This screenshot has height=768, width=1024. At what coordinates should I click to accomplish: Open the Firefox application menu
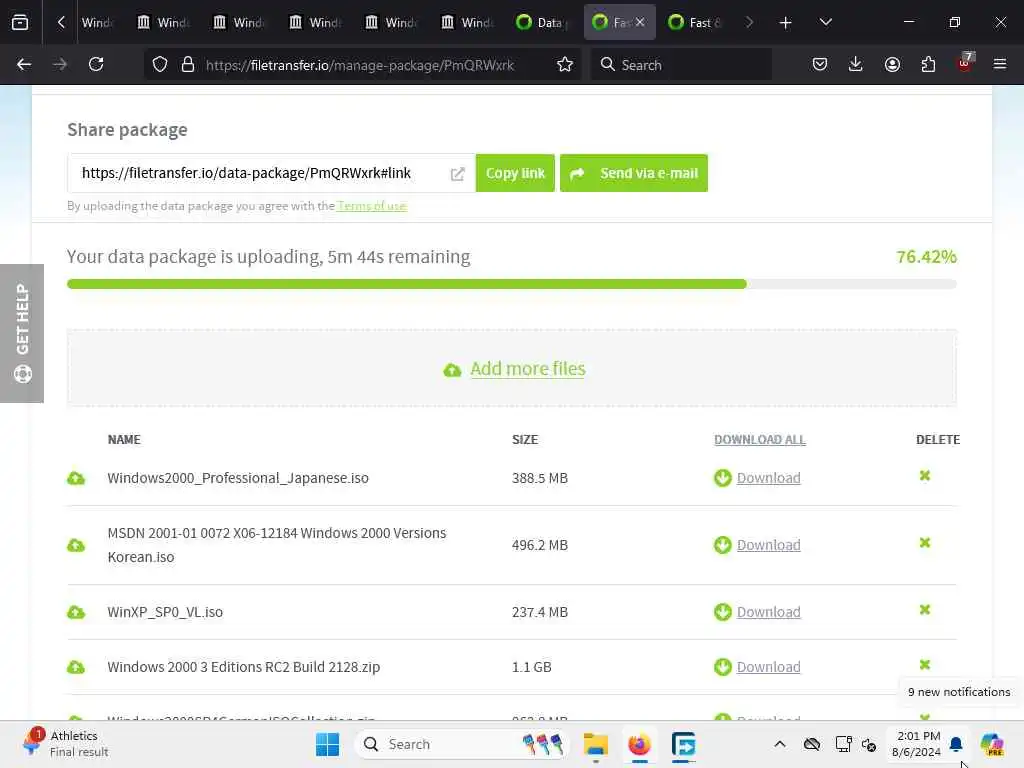click(1000, 64)
